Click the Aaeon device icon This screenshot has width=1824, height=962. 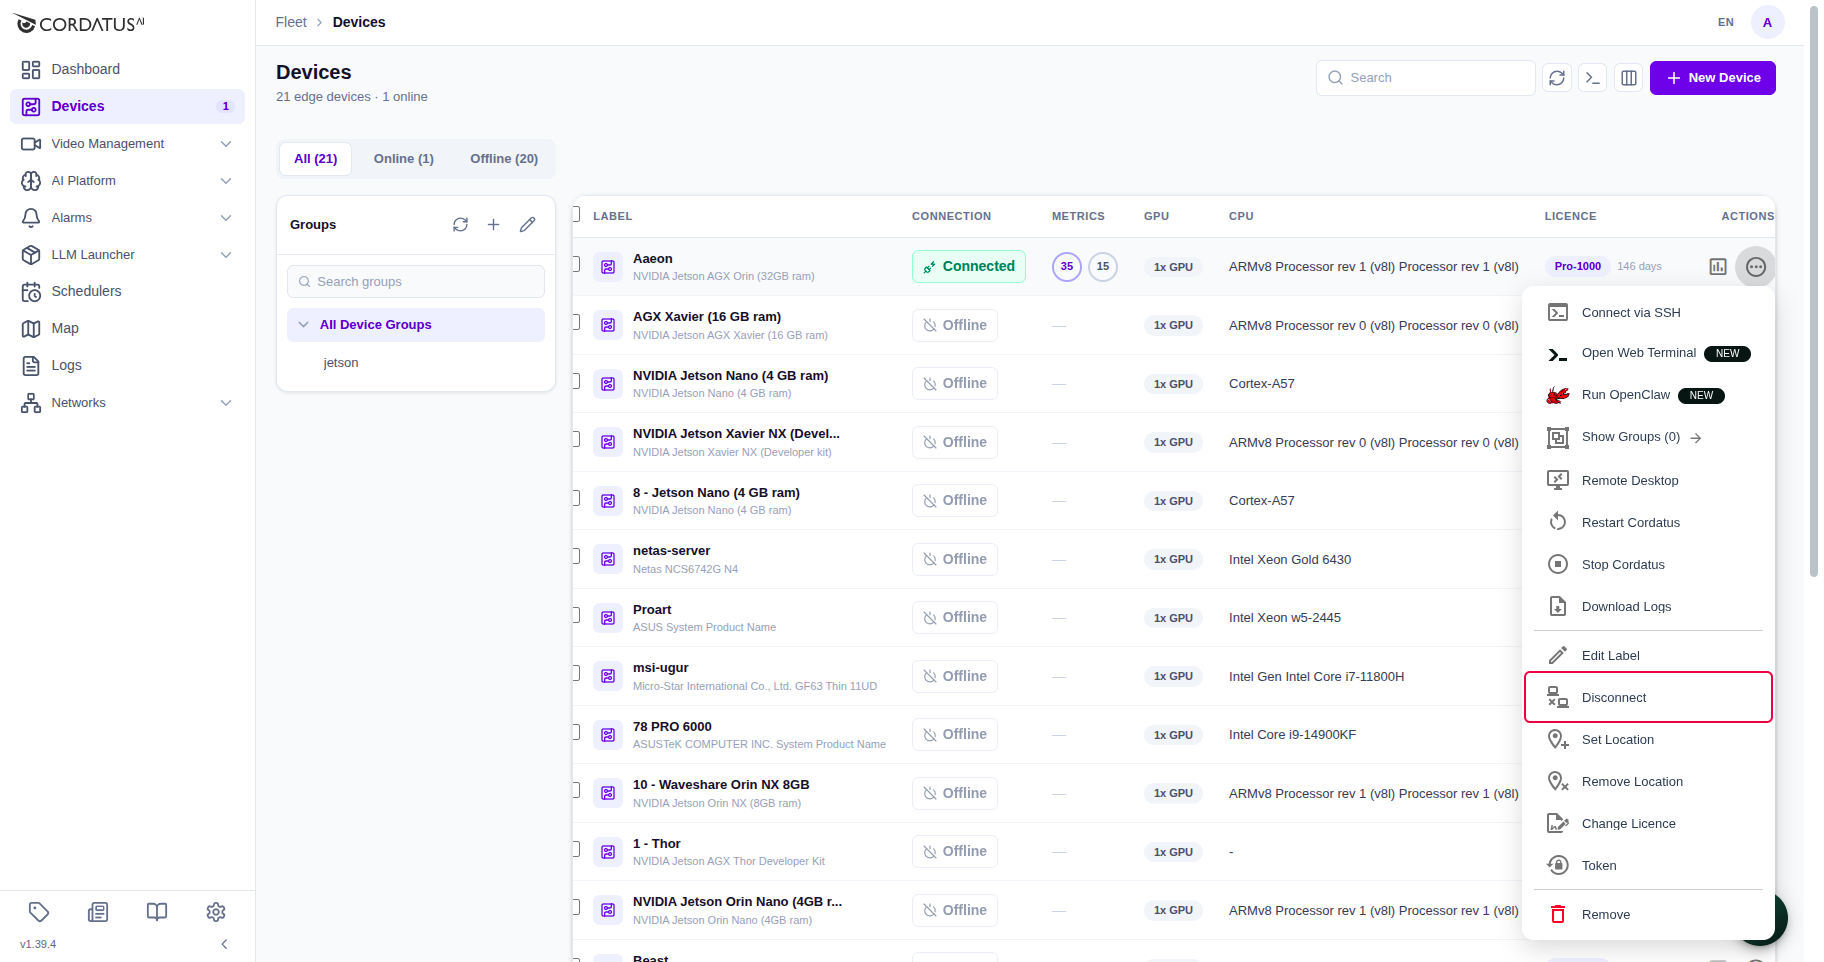pos(608,267)
